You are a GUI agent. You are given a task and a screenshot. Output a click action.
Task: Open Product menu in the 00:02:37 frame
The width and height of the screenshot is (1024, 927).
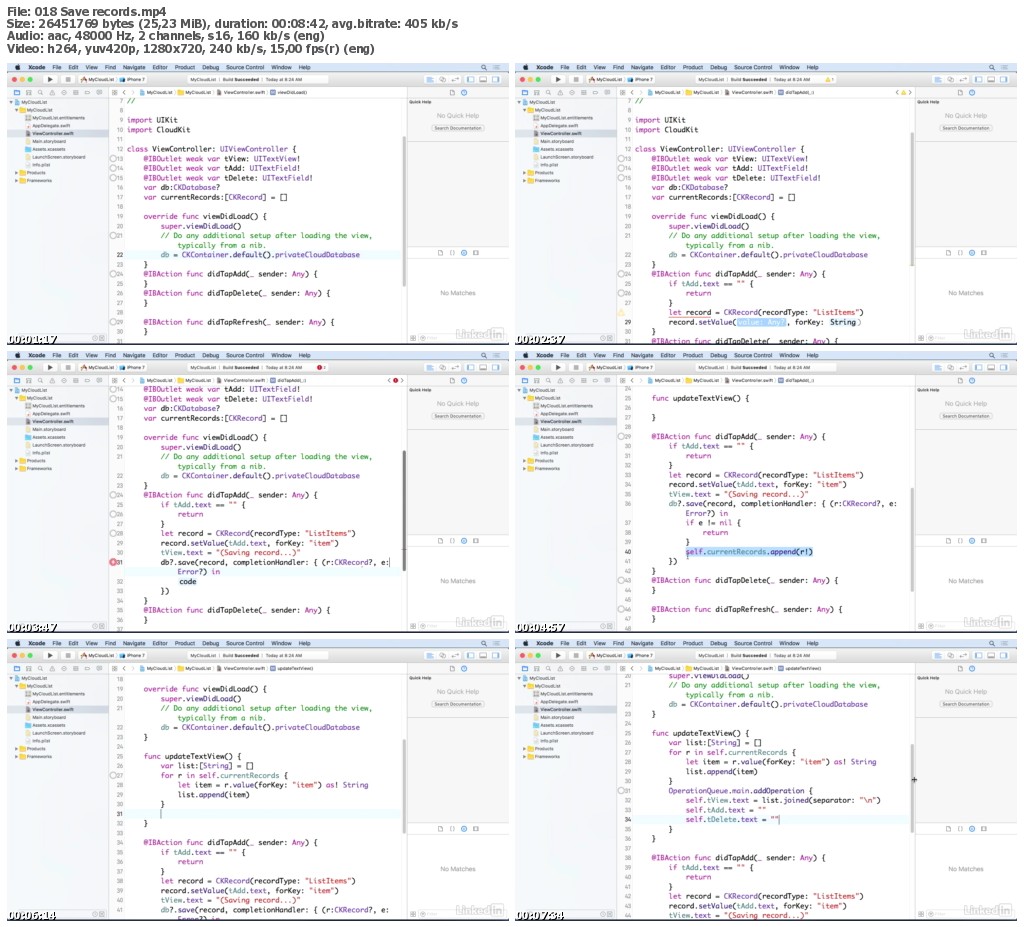point(693,67)
